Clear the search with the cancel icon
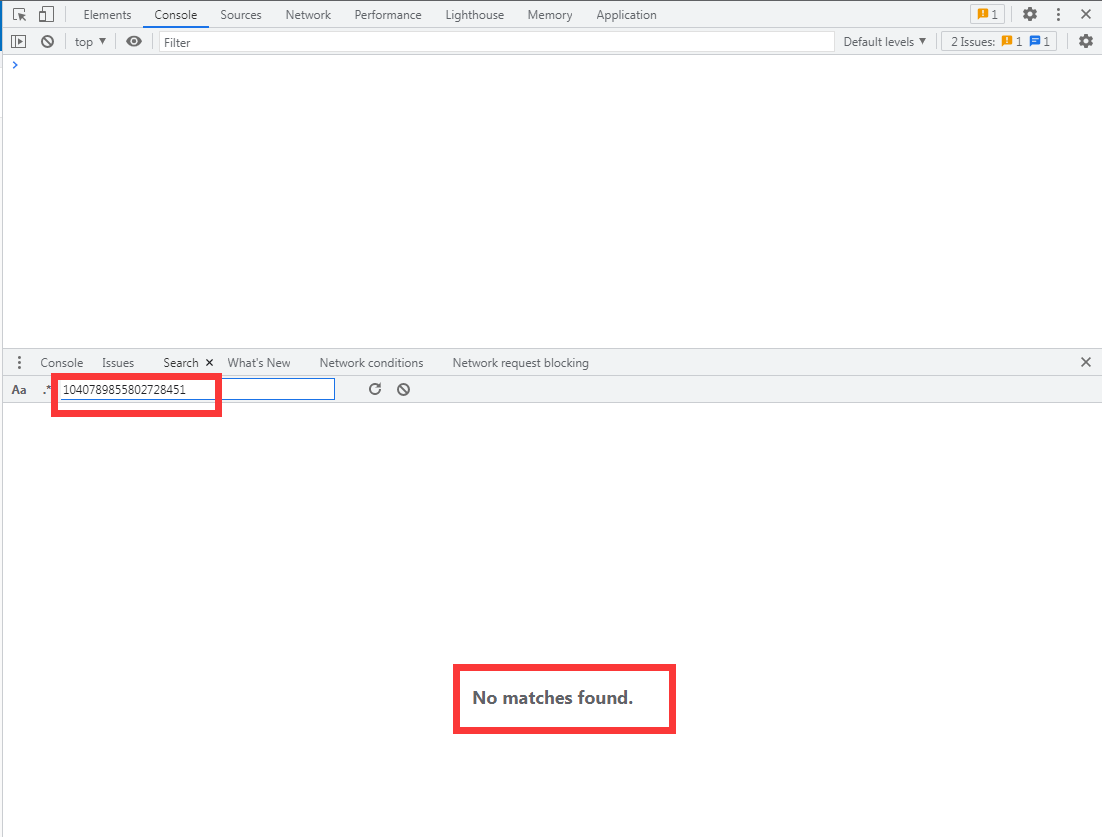Screen dimensions: 1102x837 click(403, 389)
